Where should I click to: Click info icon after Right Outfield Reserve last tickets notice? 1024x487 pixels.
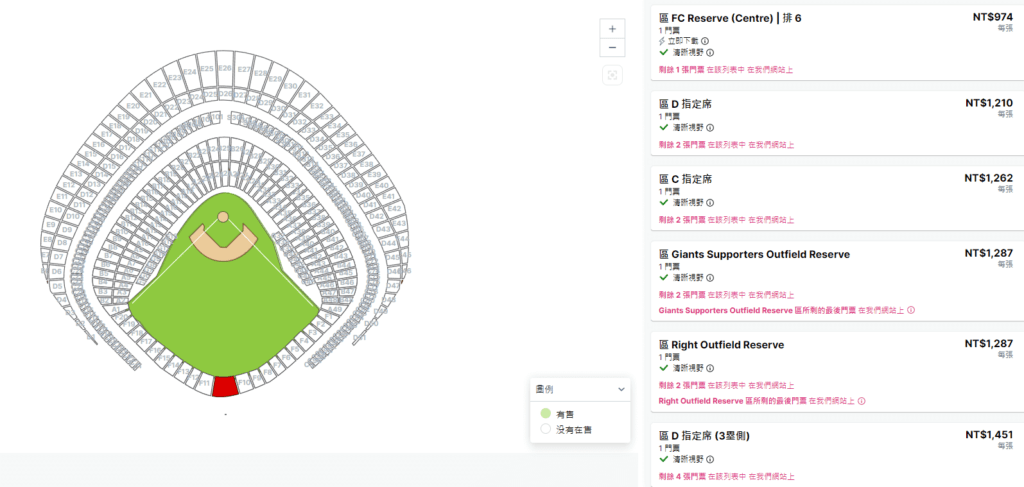[x=861, y=401]
